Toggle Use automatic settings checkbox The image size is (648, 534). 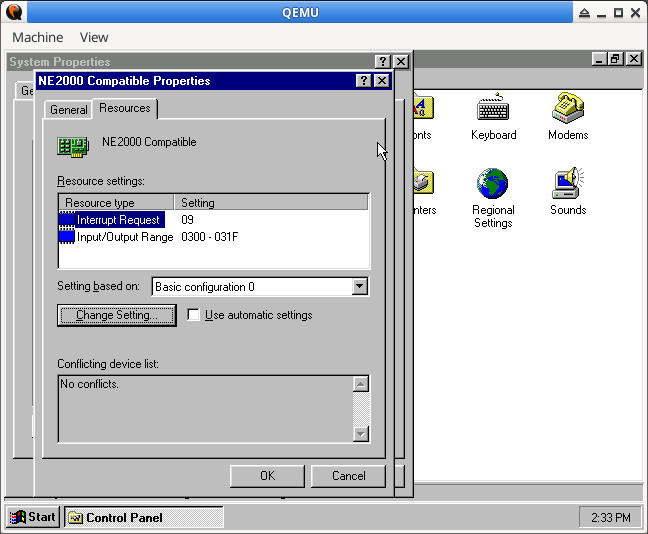point(193,315)
